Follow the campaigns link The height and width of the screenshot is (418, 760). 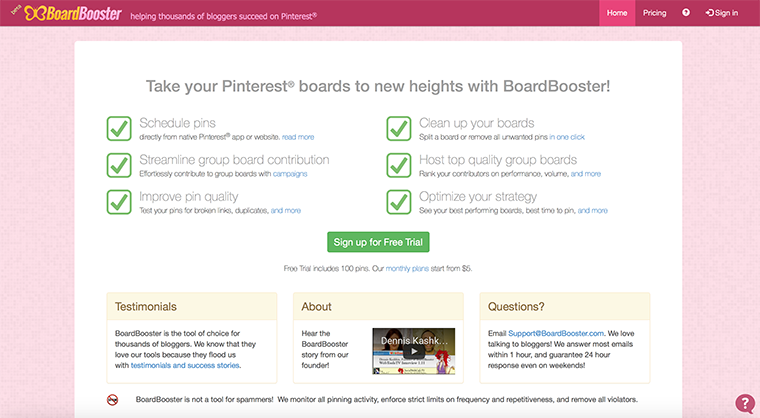[x=290, y=174]
